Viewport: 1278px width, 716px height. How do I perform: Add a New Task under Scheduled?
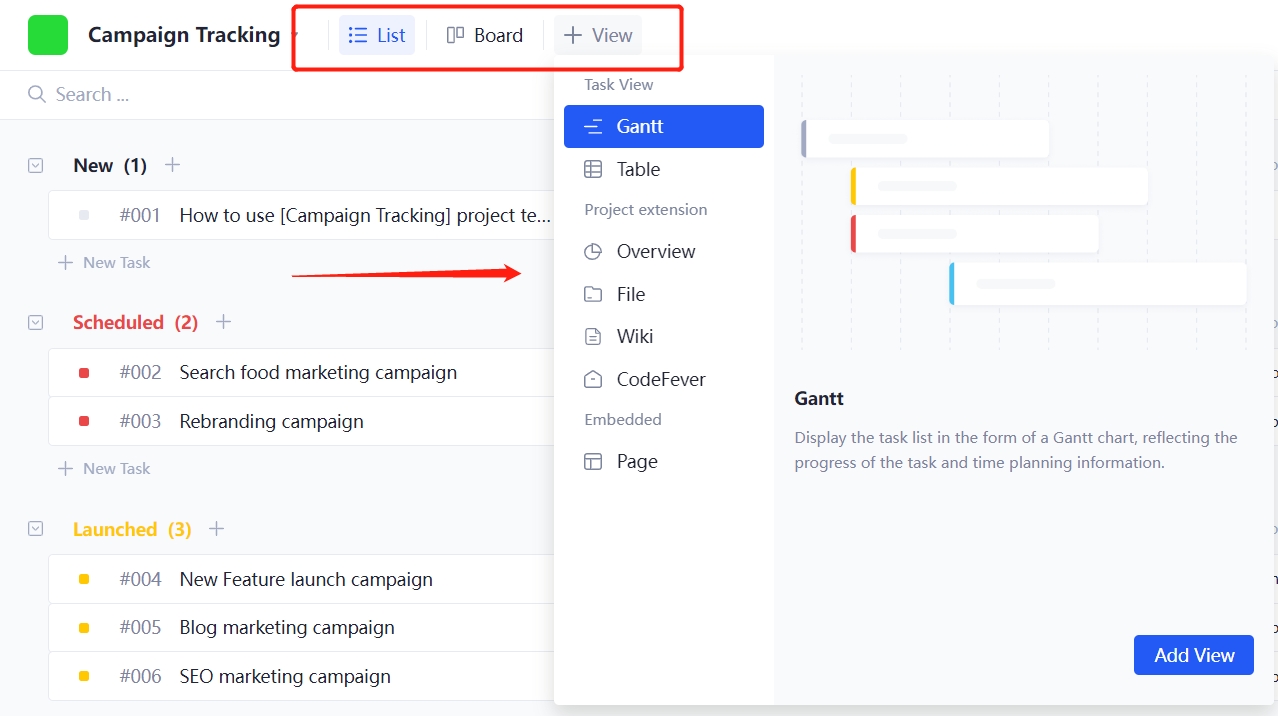coord(104,468)
